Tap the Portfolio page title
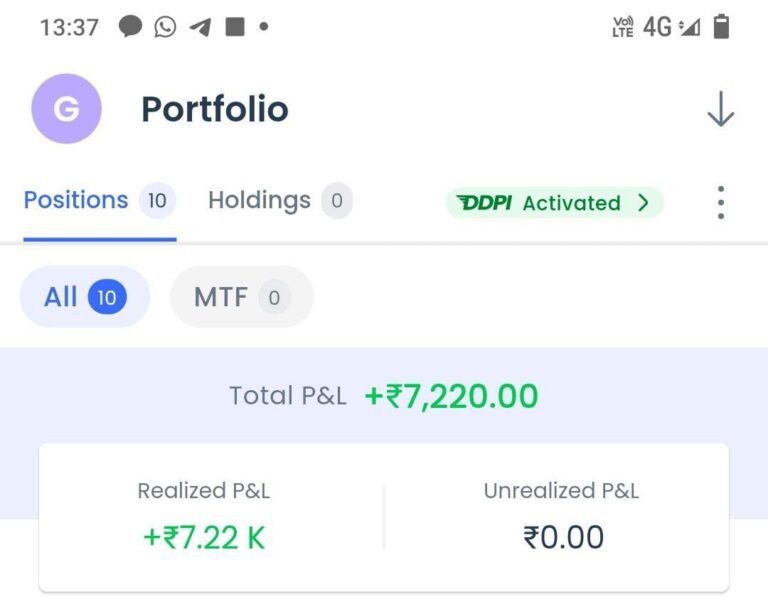 [214, 109]
